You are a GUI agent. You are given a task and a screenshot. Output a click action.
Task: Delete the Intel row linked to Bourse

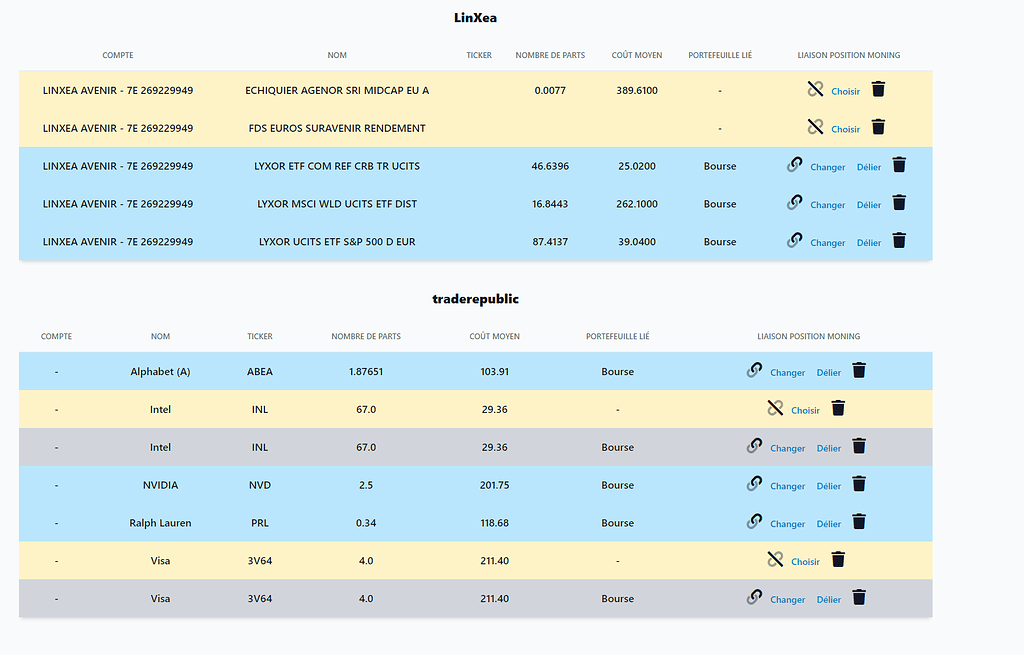(859, 446)
